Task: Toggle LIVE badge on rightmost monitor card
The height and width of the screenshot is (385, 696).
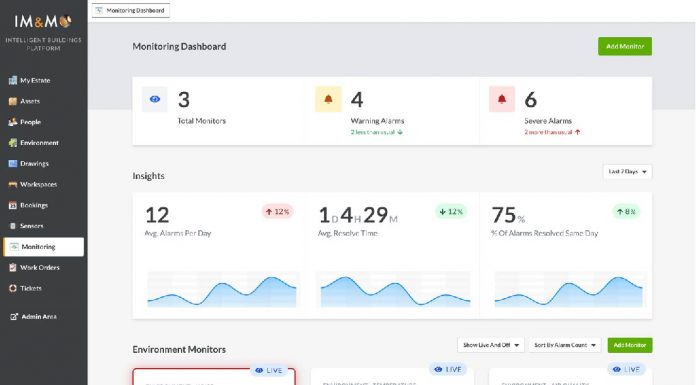Action: [x=626, y=369]
